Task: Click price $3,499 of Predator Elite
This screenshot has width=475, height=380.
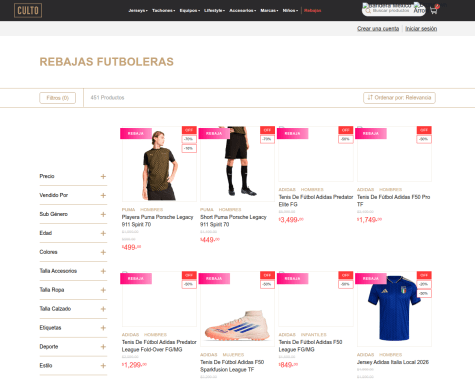Action: click(x=291, y=220)
